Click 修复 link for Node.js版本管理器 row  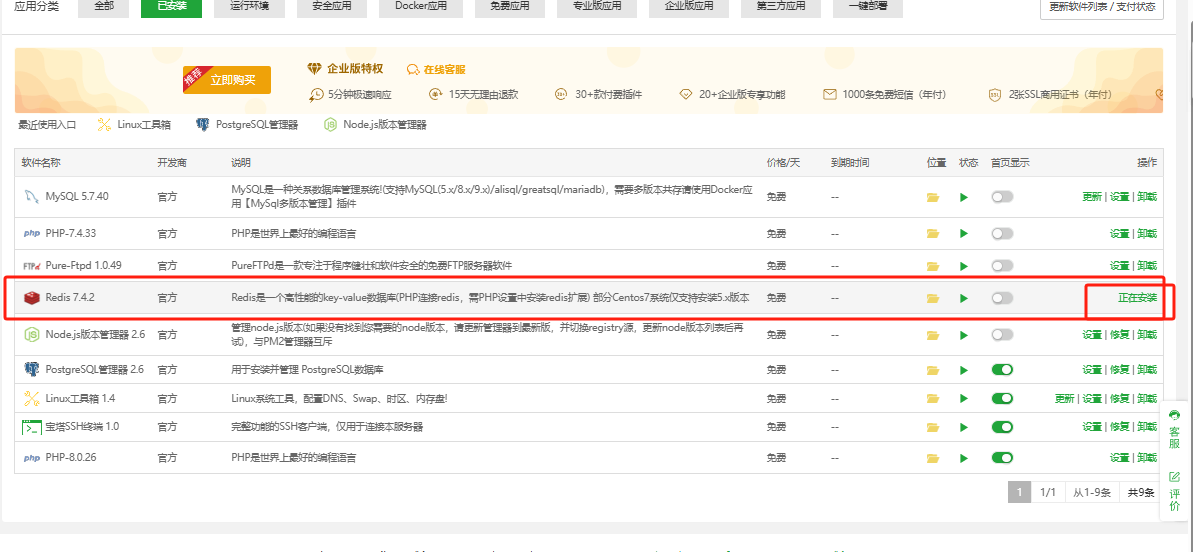pyautogui.click(x=1119, y=335)
